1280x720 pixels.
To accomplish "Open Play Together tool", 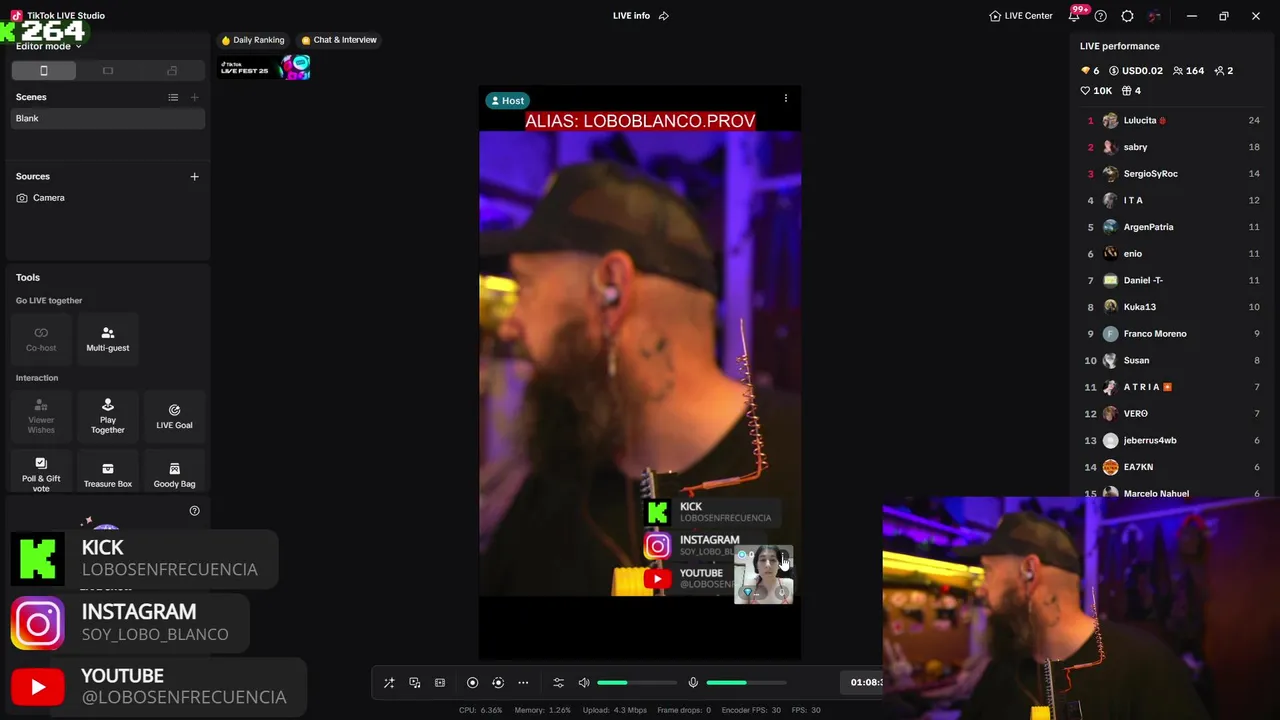I will 108,416.
